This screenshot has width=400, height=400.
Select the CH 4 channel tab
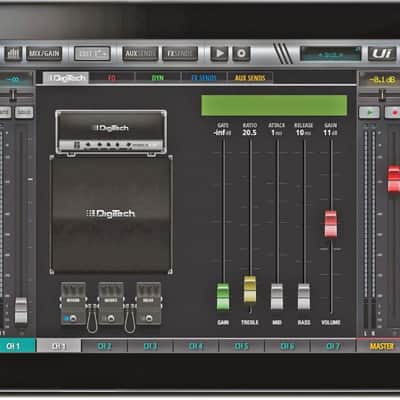pos(196,346)
